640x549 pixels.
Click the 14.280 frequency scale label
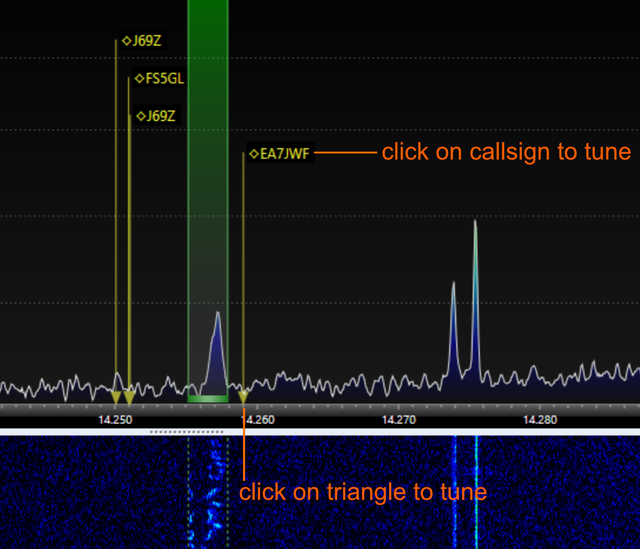[x=540, y=420]
